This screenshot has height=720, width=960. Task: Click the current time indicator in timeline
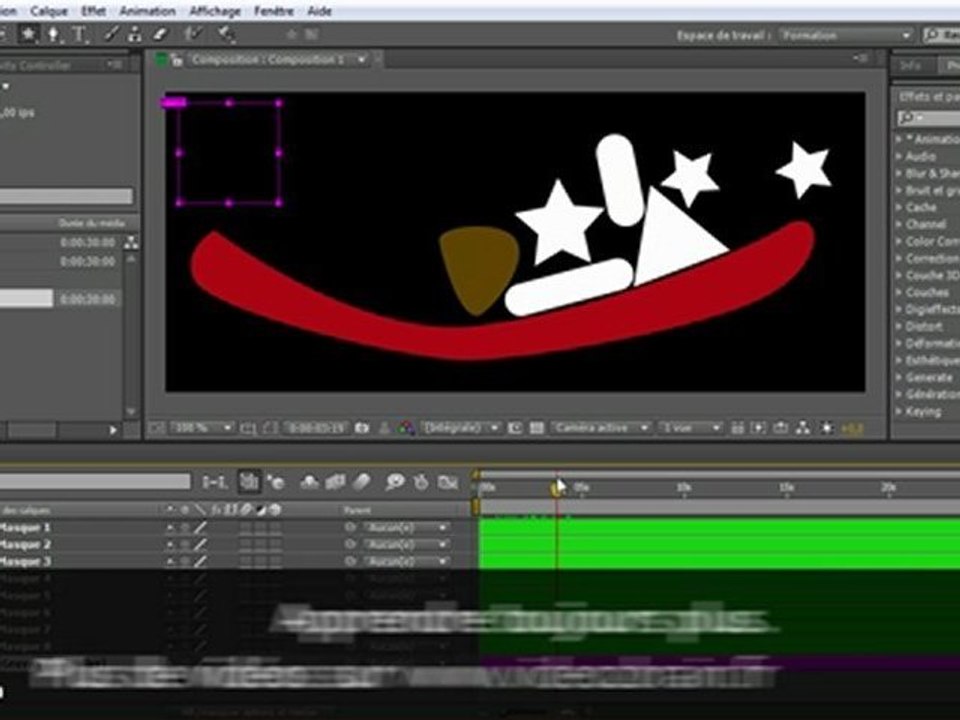coord(557,487)
